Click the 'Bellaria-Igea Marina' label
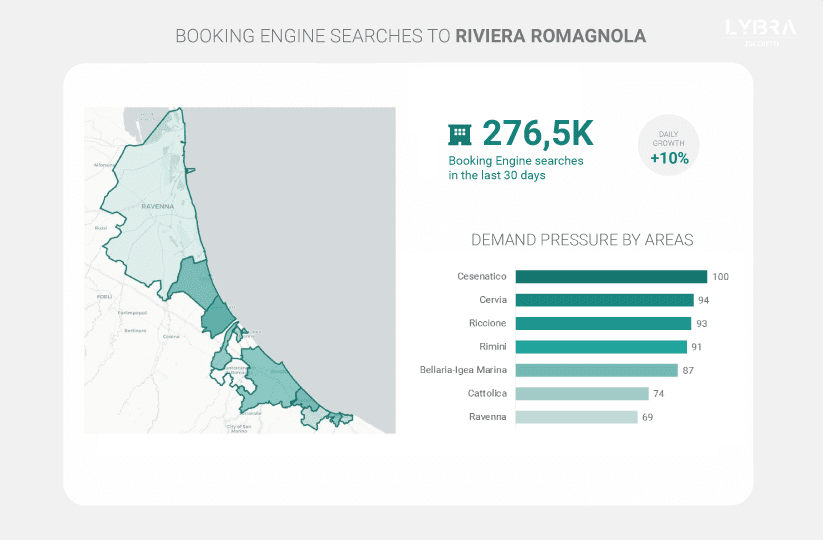Viewport: 823px width, 540px height. point(463,370)
